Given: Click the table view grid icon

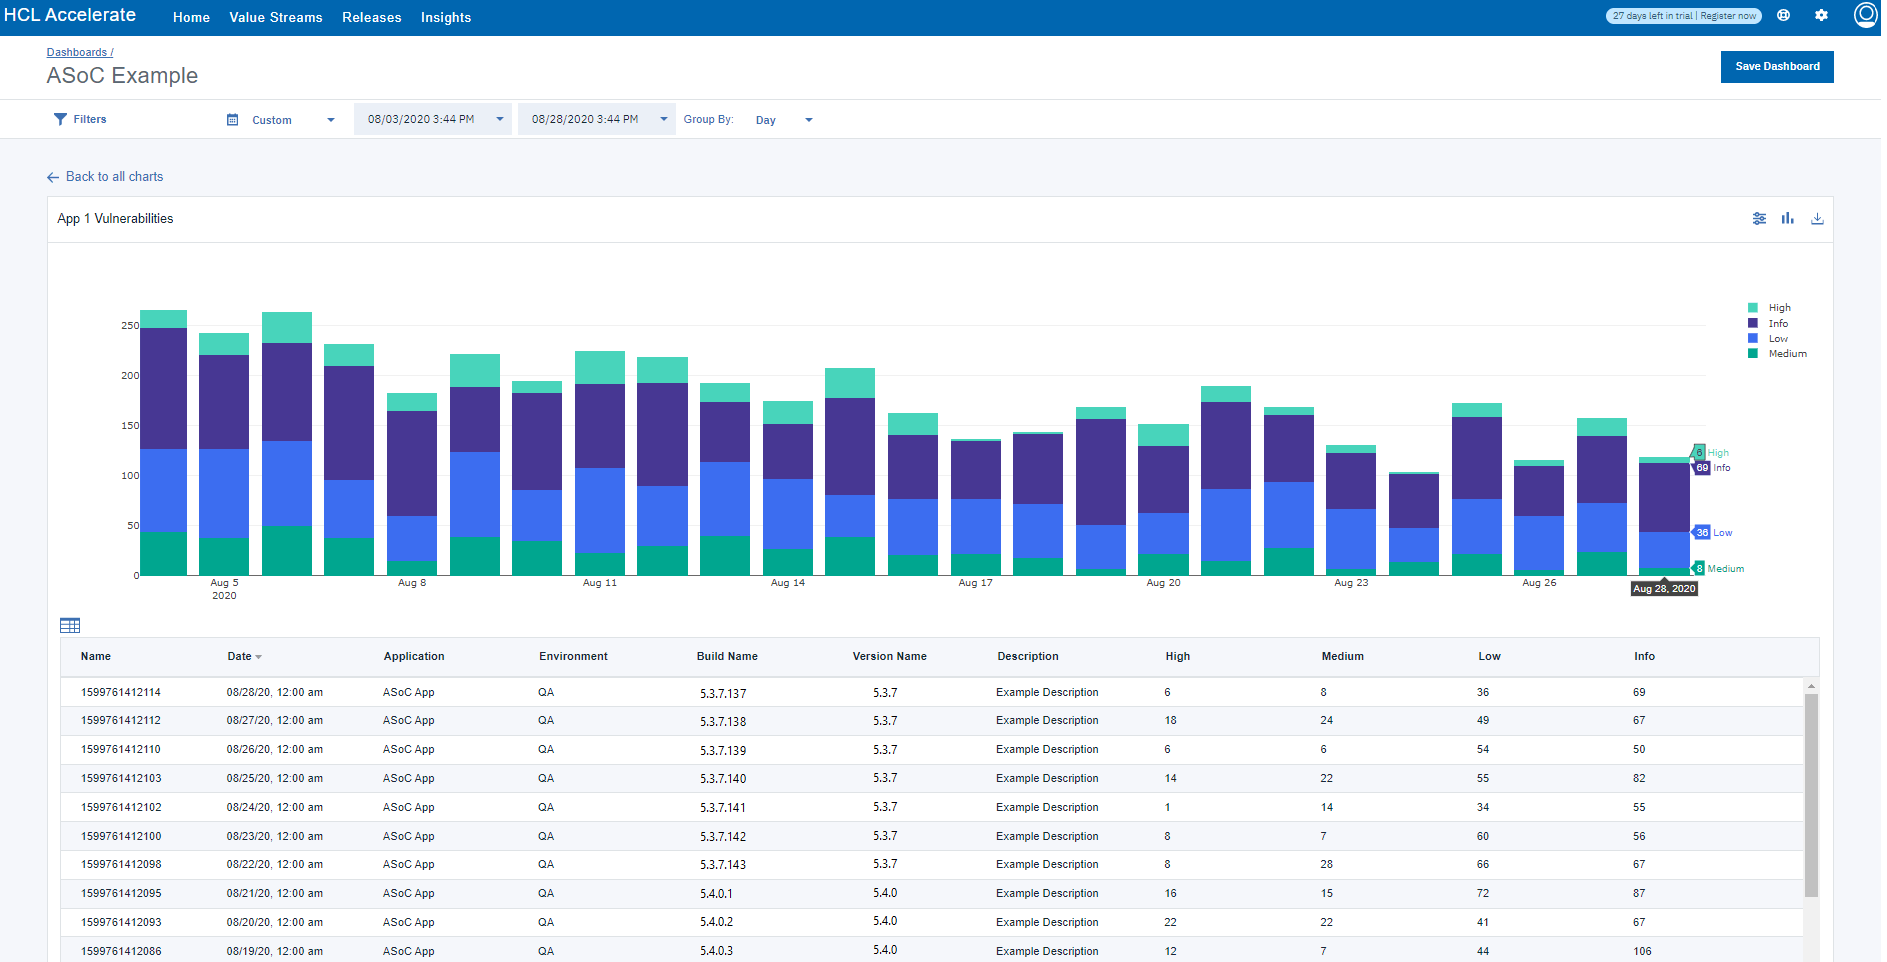Looking at the screenshot, I should (x=70, y=626).
